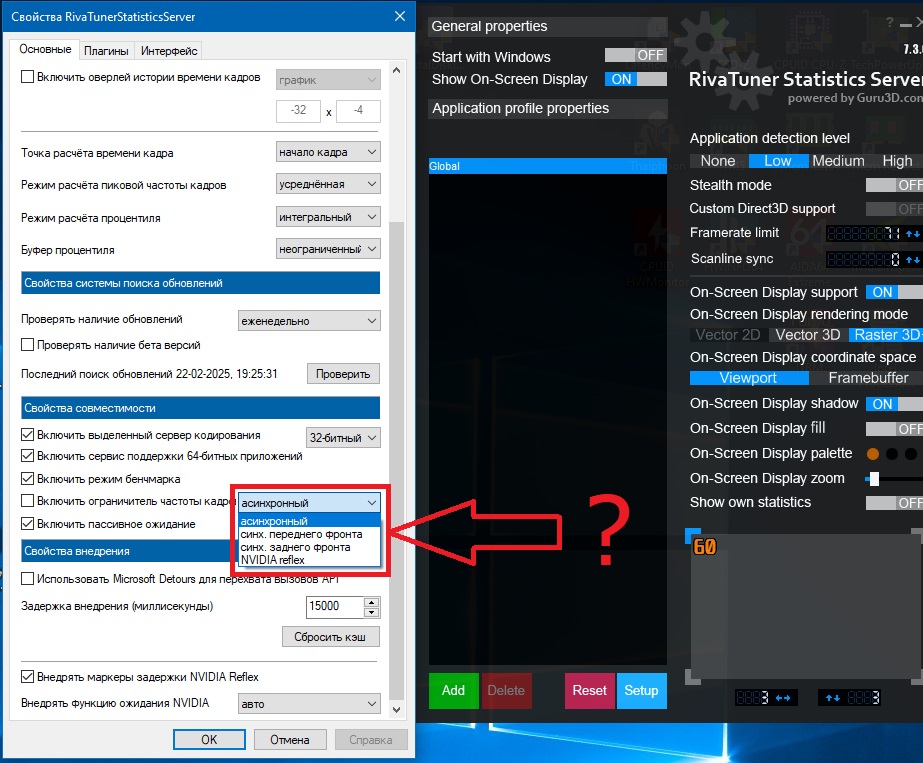923x763 pixels.
Task: Toggle On-Screen Display support switch
Action: [x=894, y=292]
